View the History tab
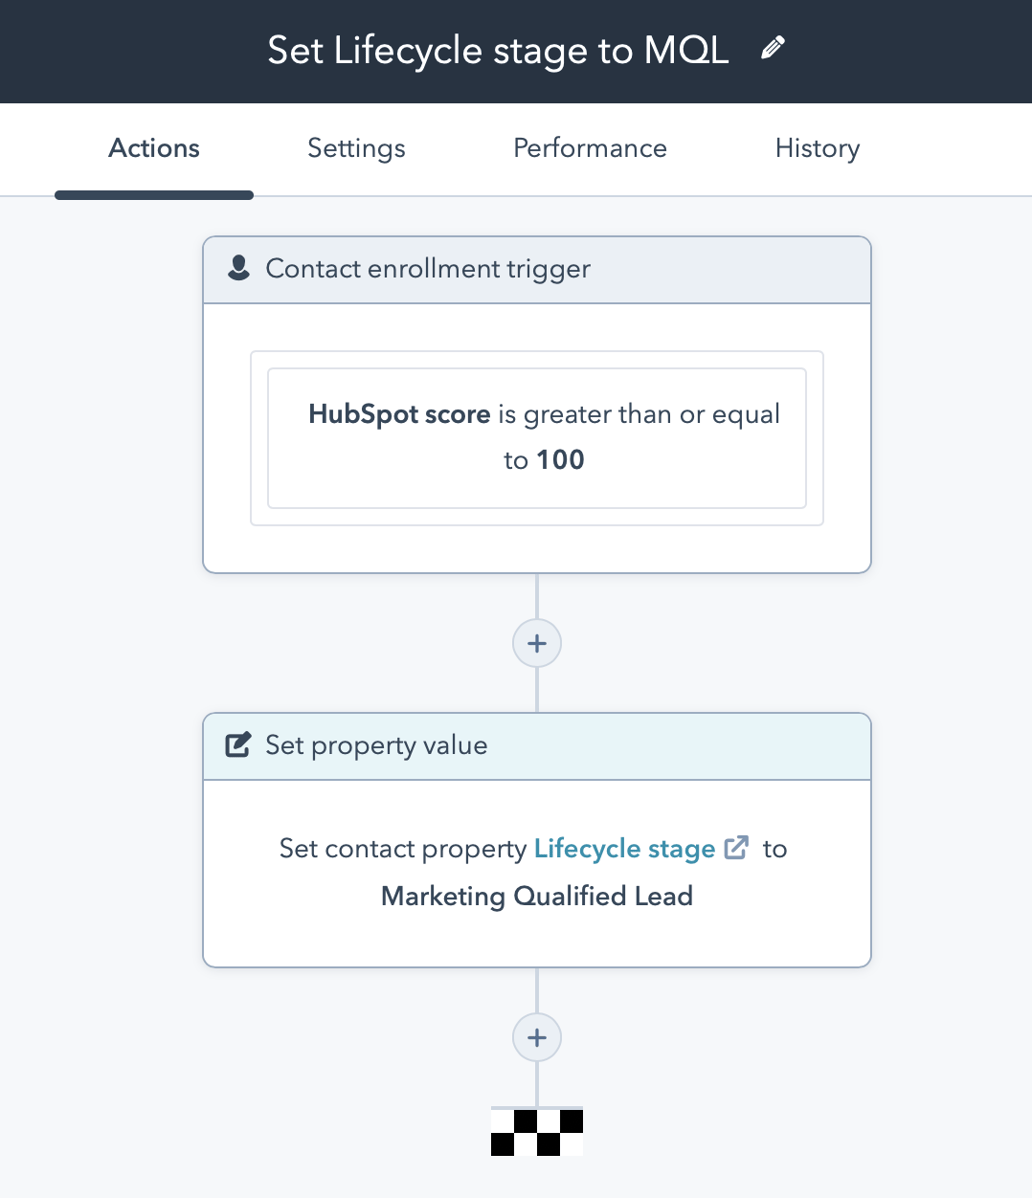 click(x=816, y=148)
